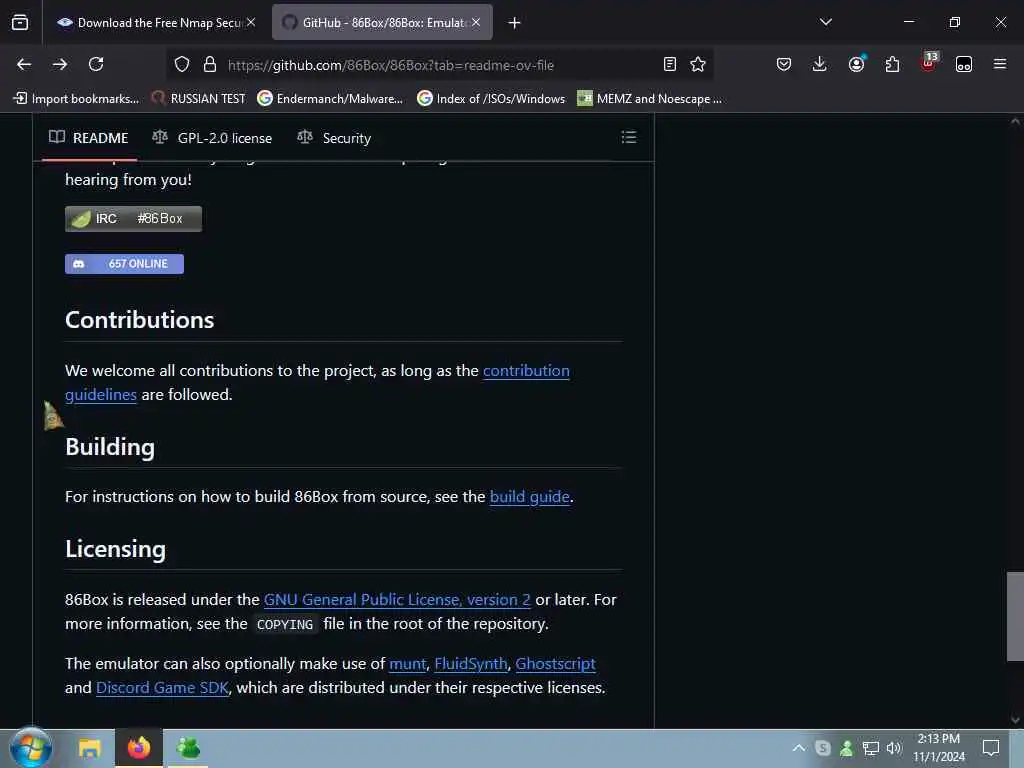Open taskbar clock showing 2:13 PM
Image resolution: width=1024 pixels, height=768 pixels.
point(938,748)
